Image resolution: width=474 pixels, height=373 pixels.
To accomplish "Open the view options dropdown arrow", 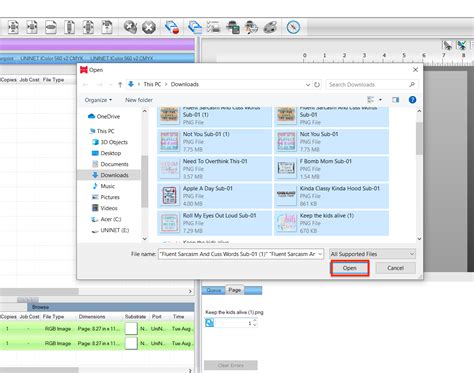I will pos(380,100).
